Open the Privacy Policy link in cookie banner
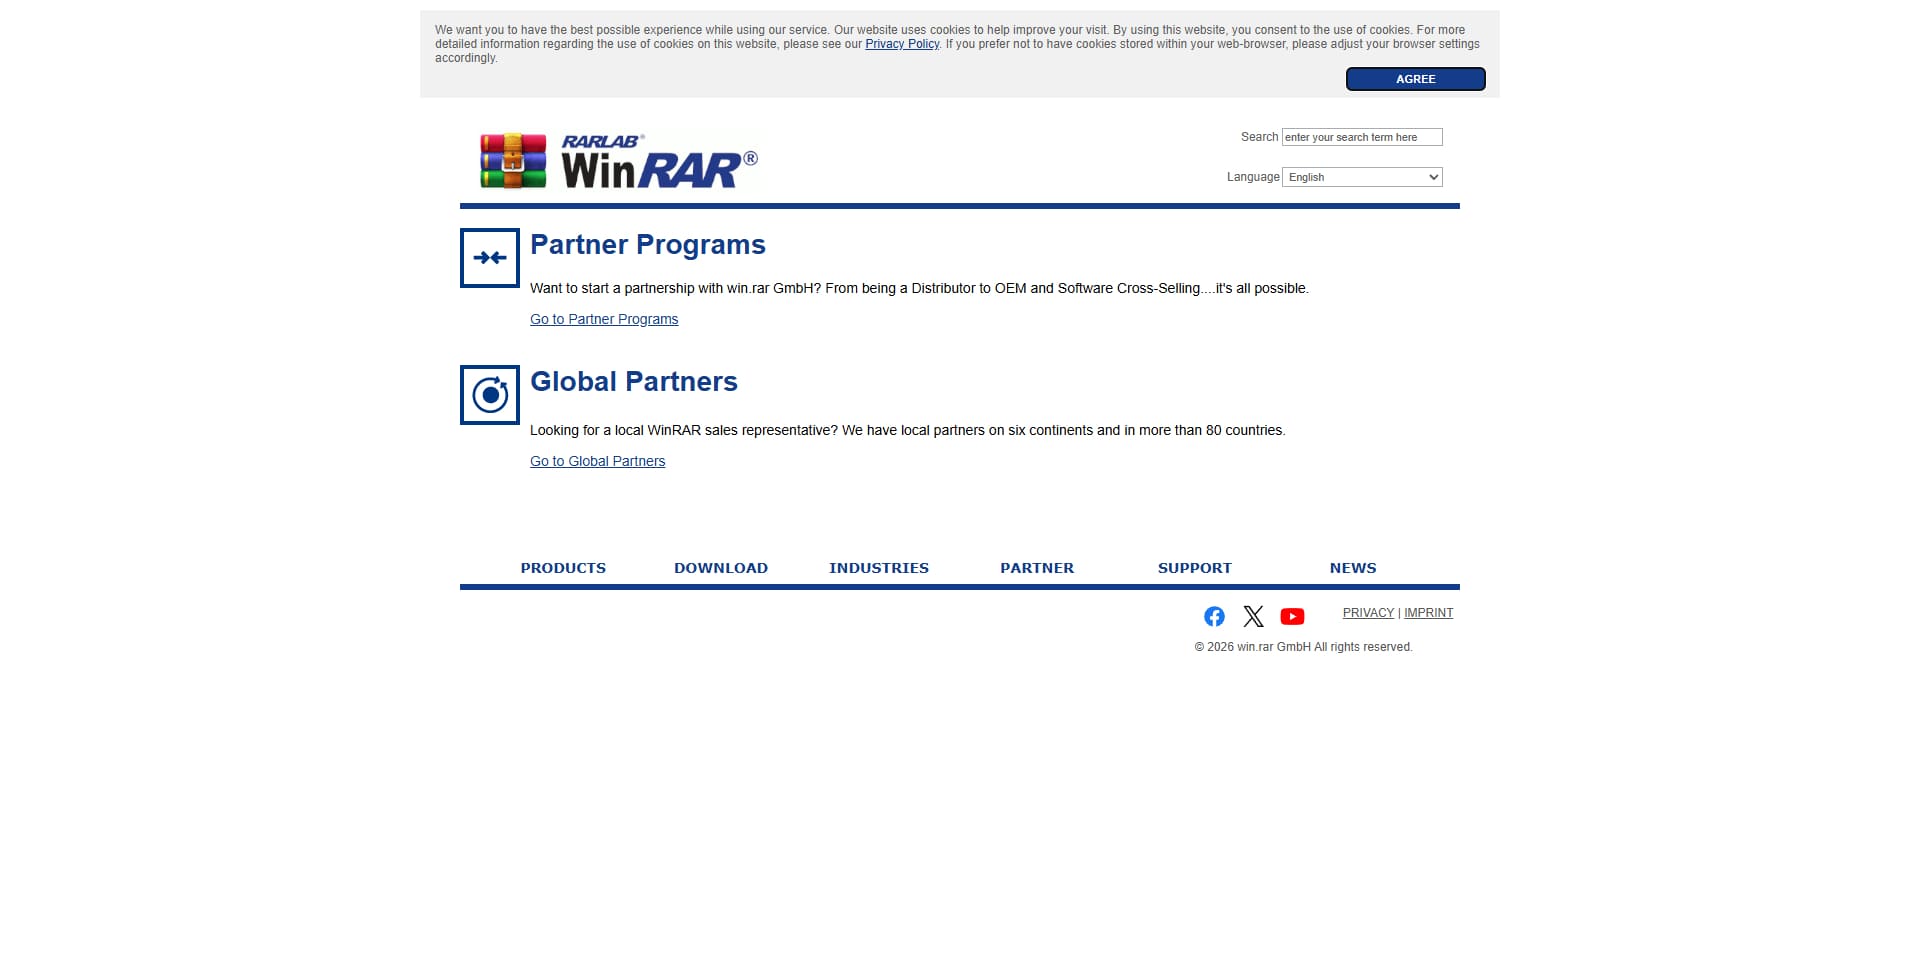 902,44
